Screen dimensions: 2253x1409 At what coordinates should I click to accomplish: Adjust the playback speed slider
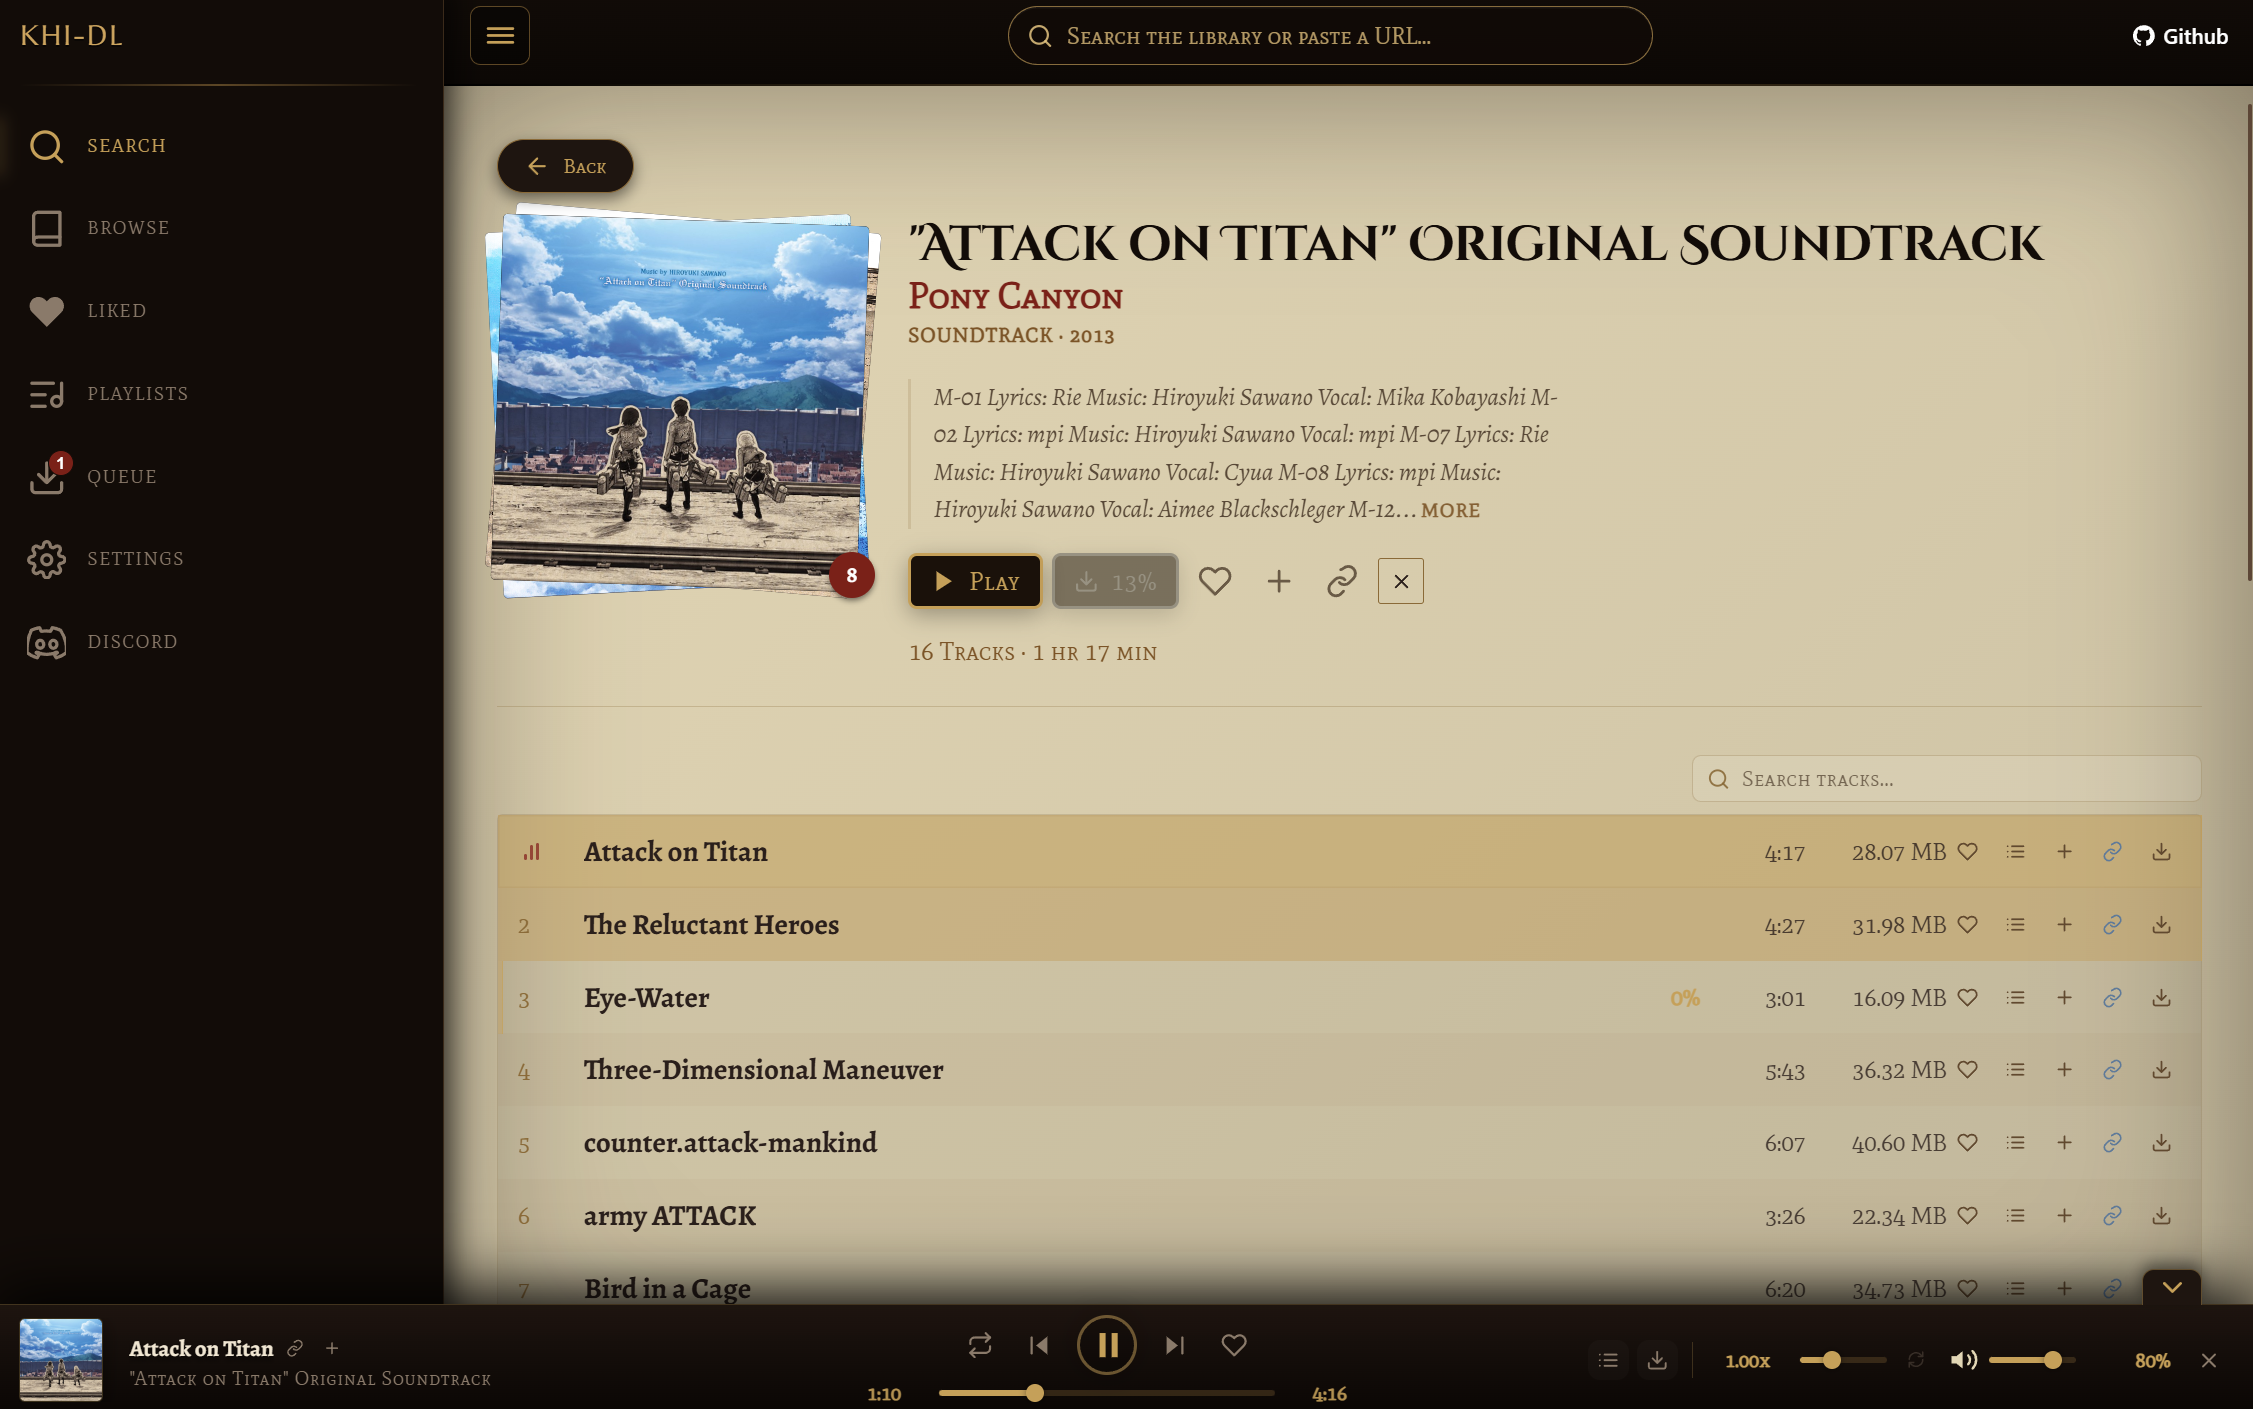pyautogui.click(x=1831, y=1360)
